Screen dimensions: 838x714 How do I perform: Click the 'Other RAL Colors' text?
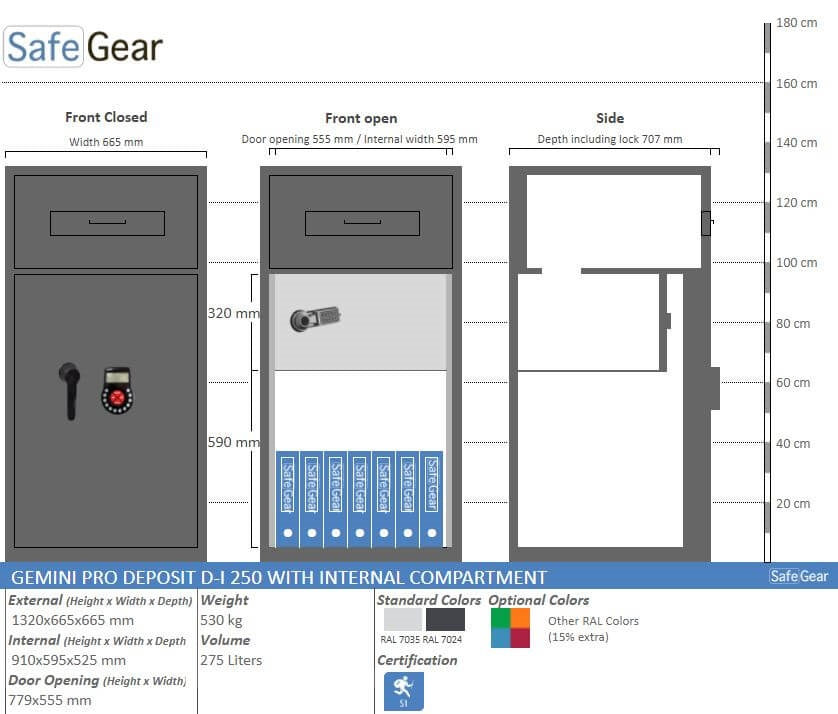(593, 621)
